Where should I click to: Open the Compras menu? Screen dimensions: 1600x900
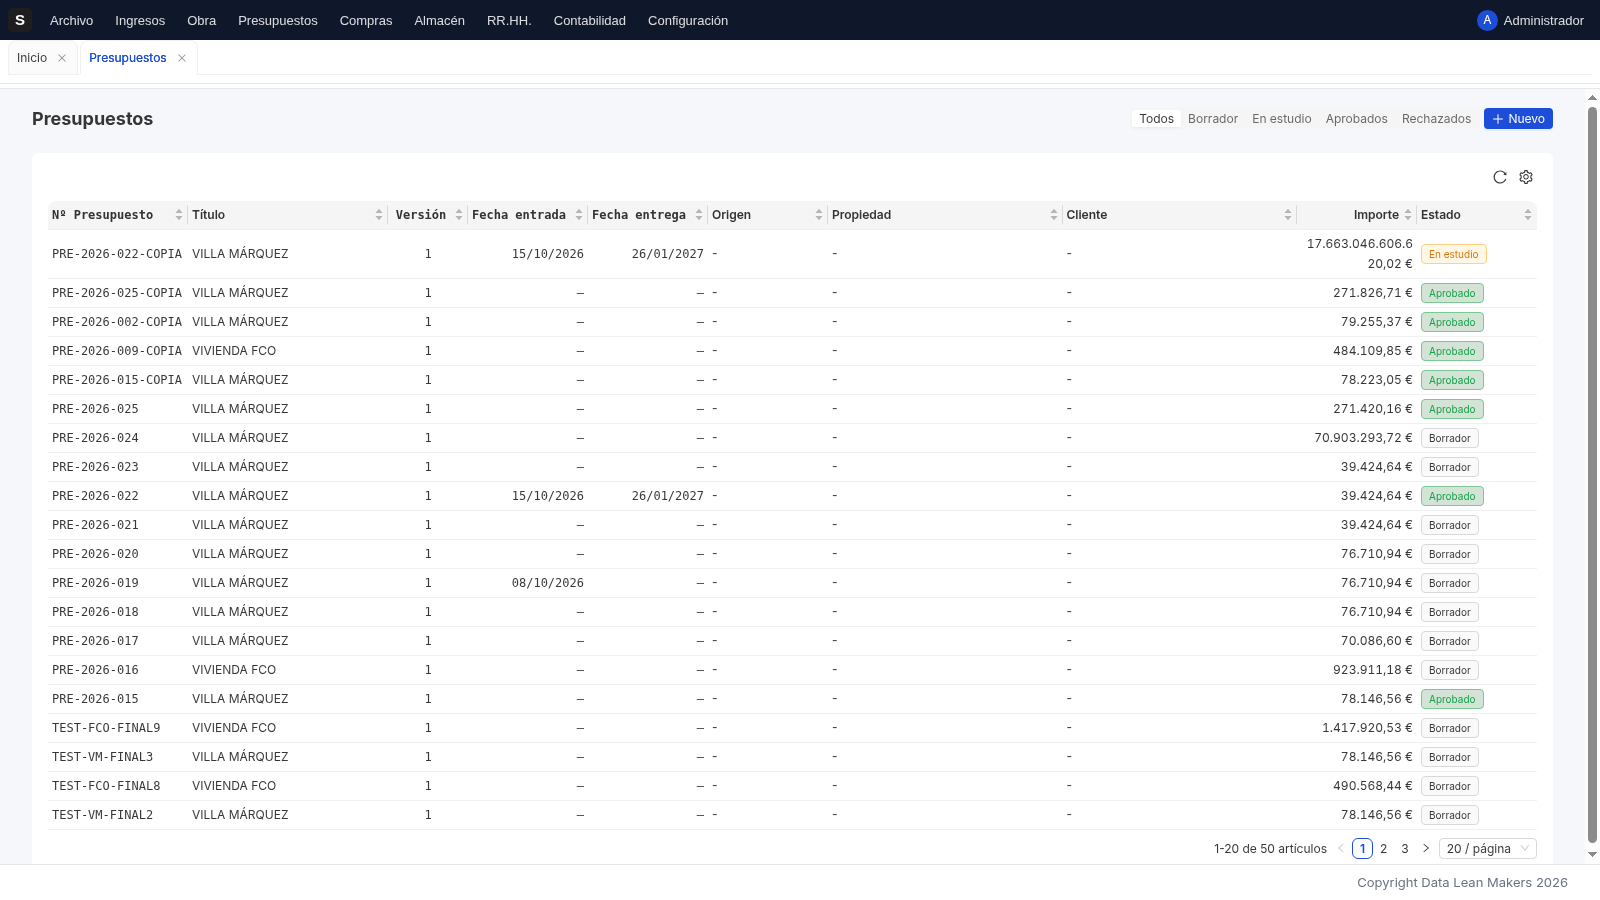pyautogui.click(x=366, y=20)
